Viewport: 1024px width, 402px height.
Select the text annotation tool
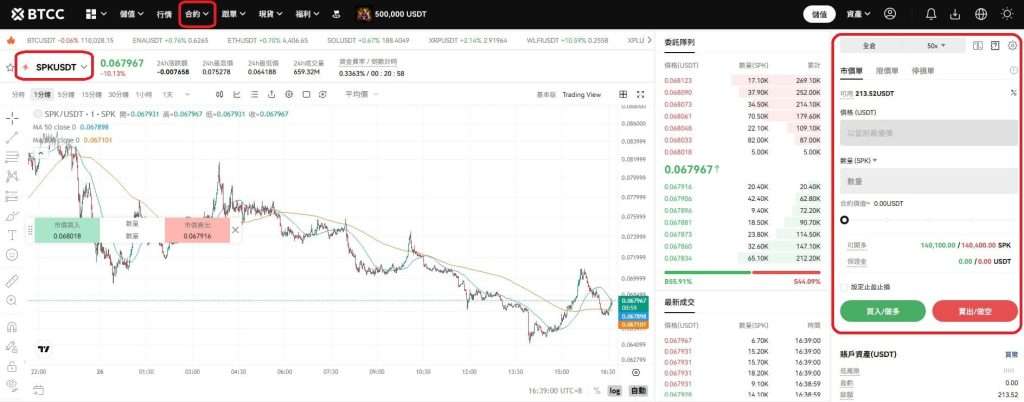point(12,235)
